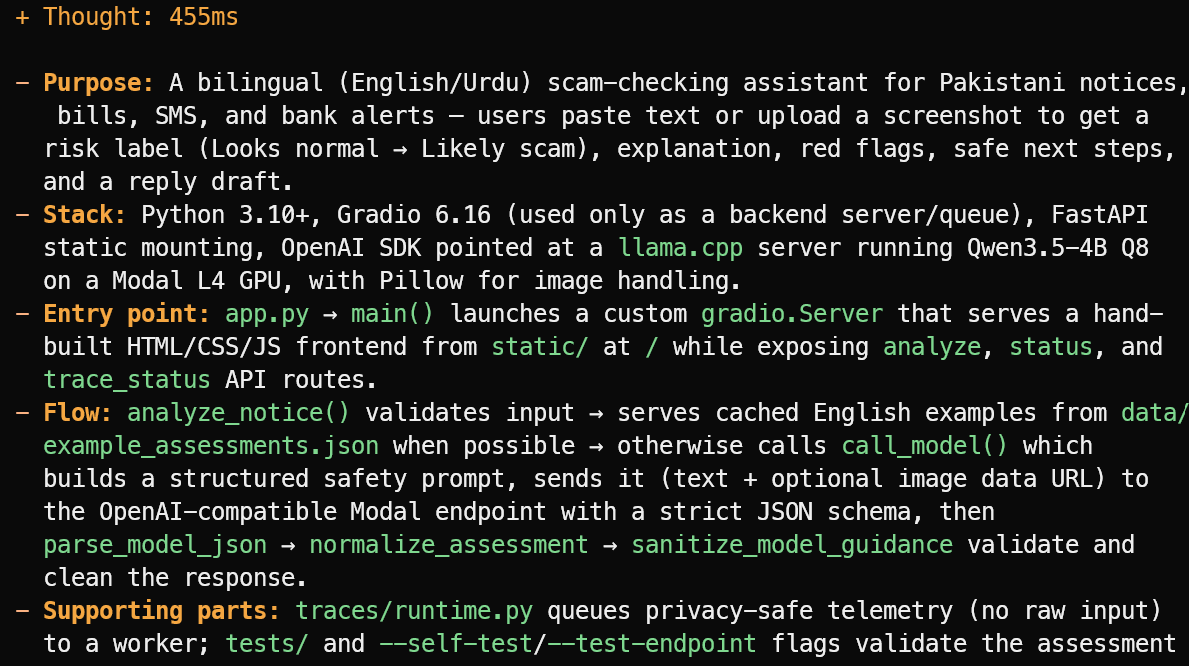
Task: Open the app.py file reference
Action: coord(267,313)
